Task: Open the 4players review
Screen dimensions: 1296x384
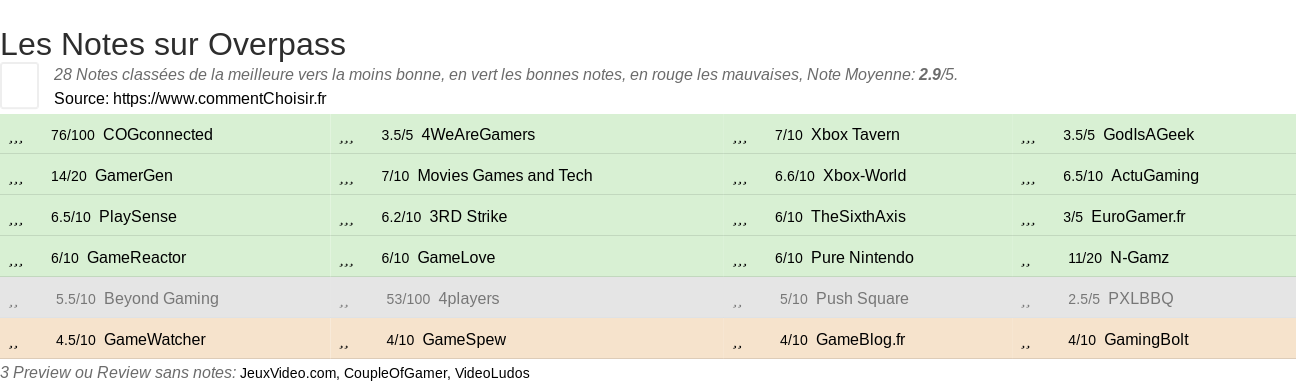Action: [x=469, y=299]
